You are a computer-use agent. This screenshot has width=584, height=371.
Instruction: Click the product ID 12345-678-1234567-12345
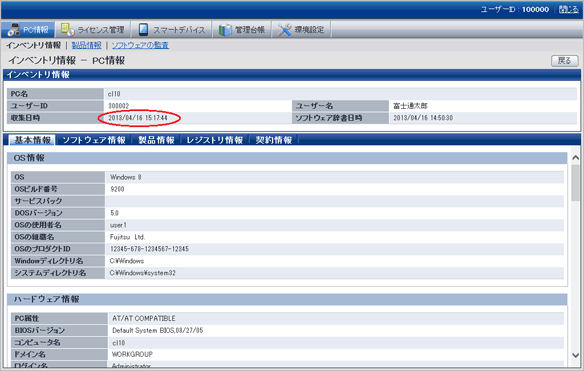tap(149, 249)
